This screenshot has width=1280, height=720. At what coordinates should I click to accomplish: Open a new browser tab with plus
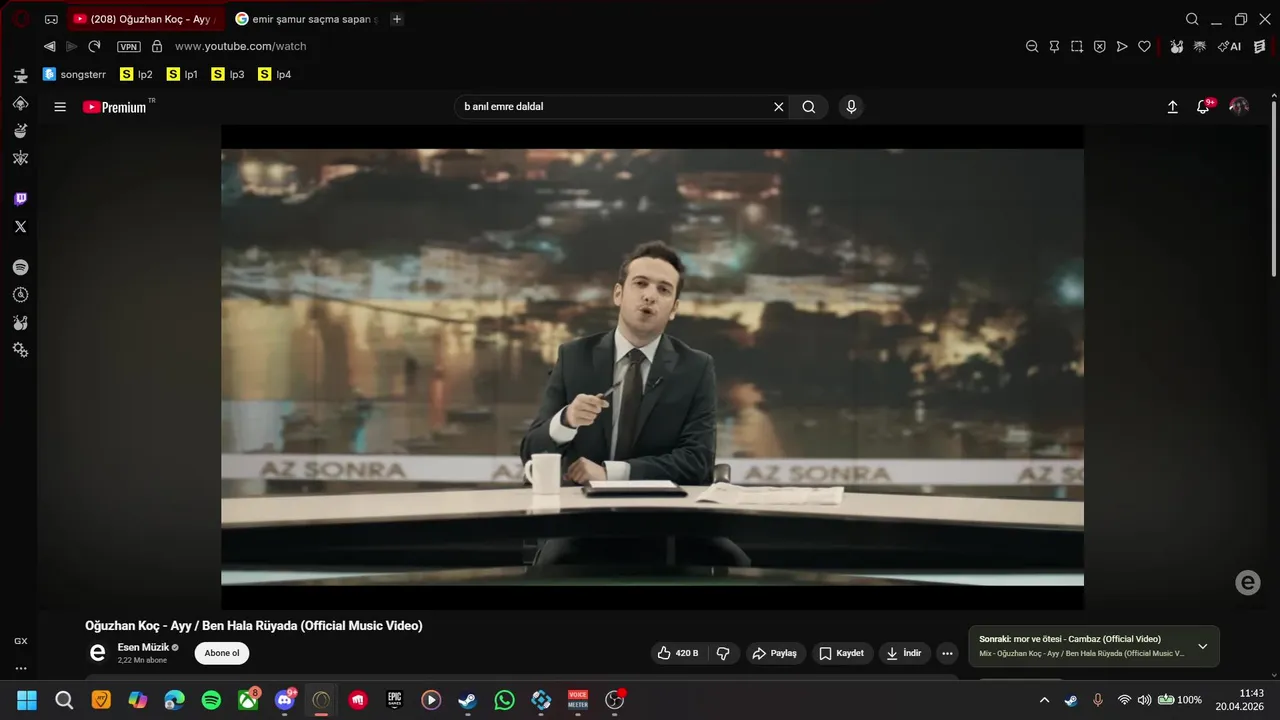click(x=397, y=19)
